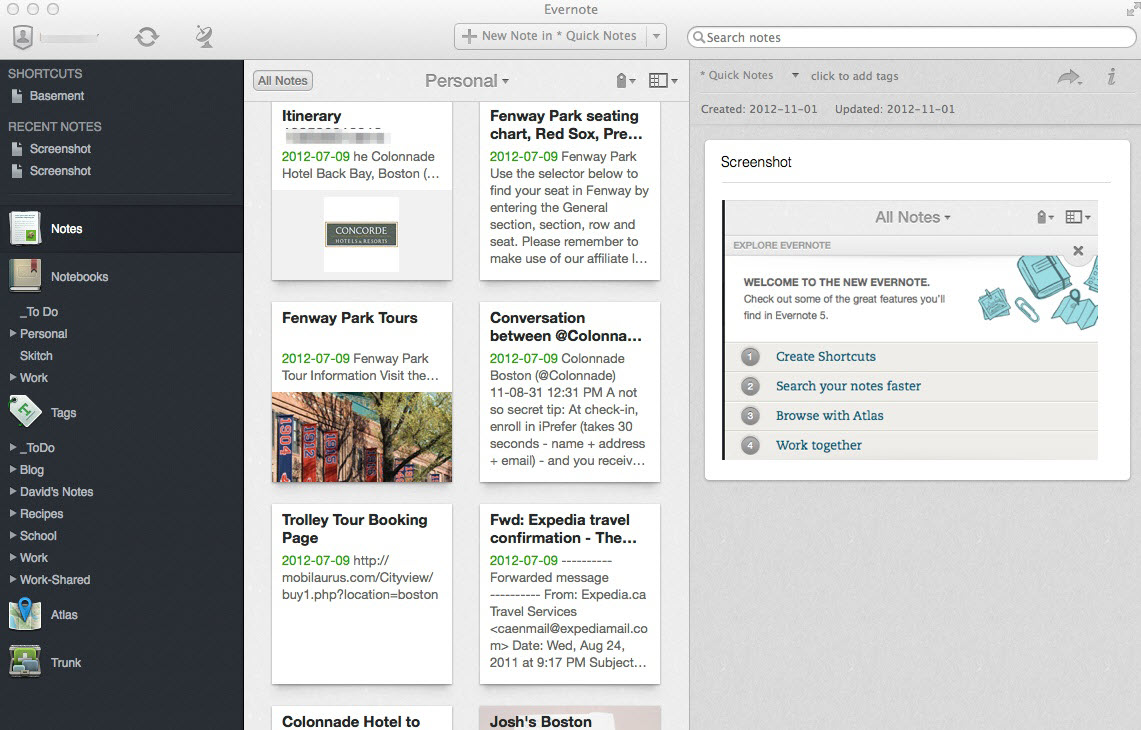Open the Quick Notes dropdown in note header
The height and width of the screenshot is (730, 1141).
(x=795, y=74)
